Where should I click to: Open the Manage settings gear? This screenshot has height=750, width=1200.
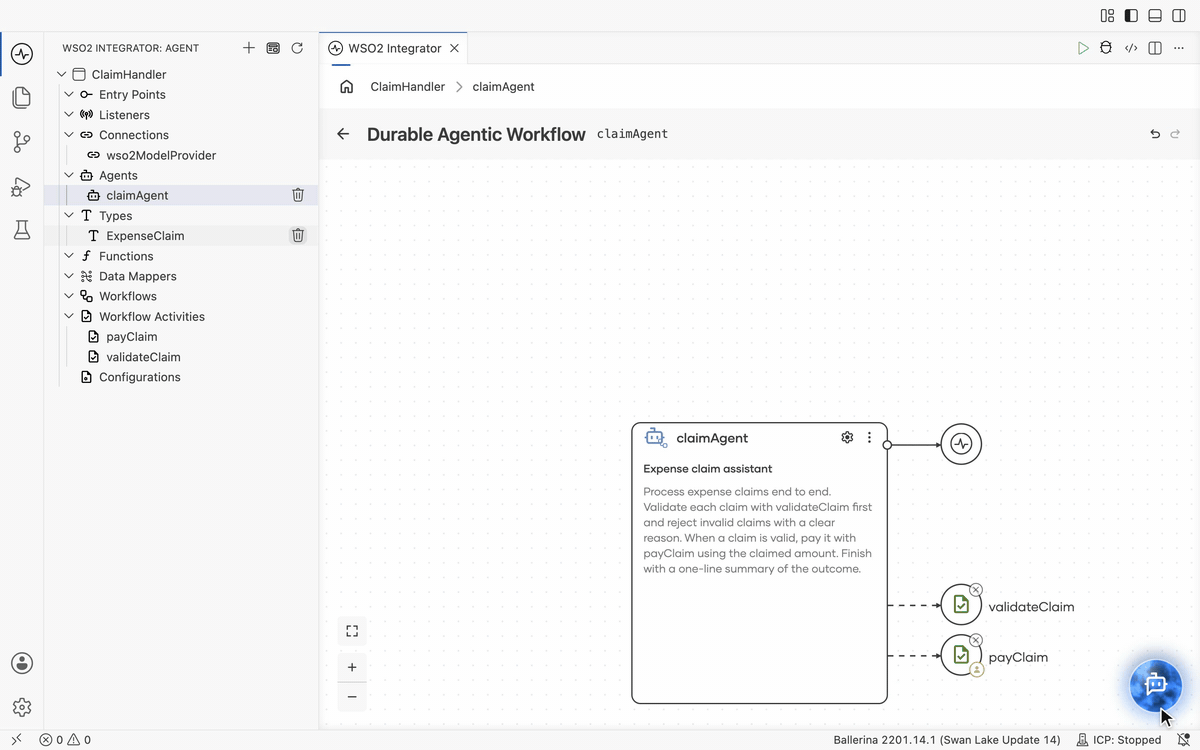[x=22, y=707]
